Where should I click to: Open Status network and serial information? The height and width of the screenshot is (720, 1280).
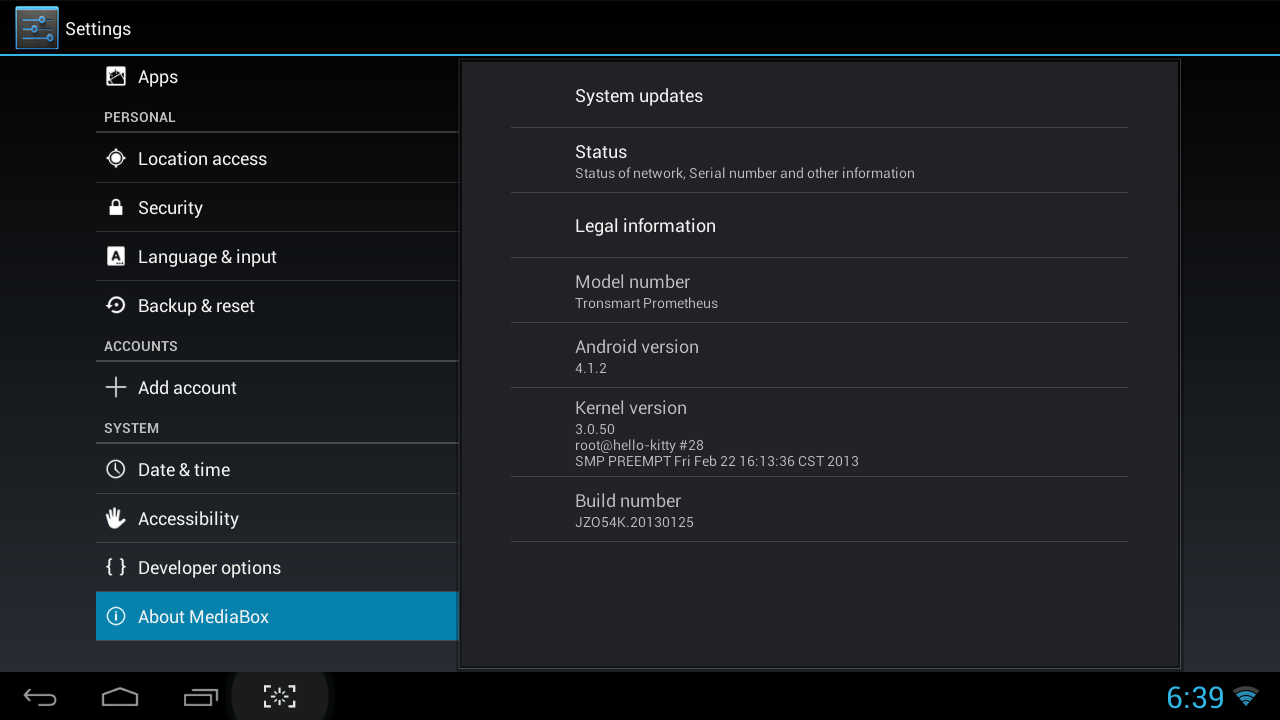point(819,160)
